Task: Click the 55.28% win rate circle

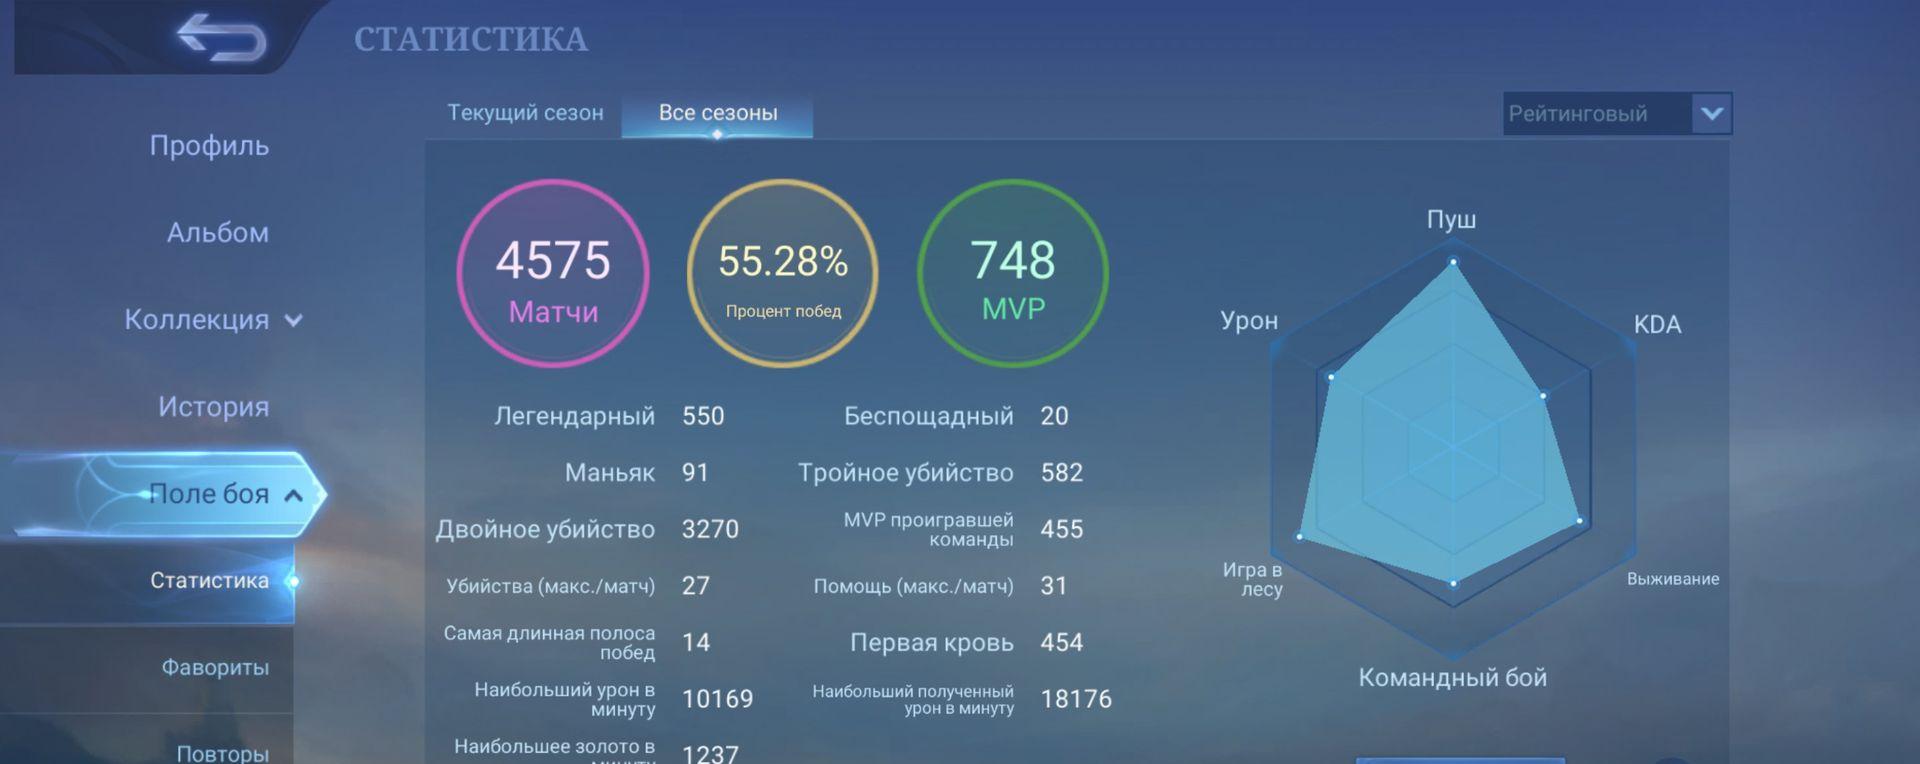Action: tap(783, 273)
